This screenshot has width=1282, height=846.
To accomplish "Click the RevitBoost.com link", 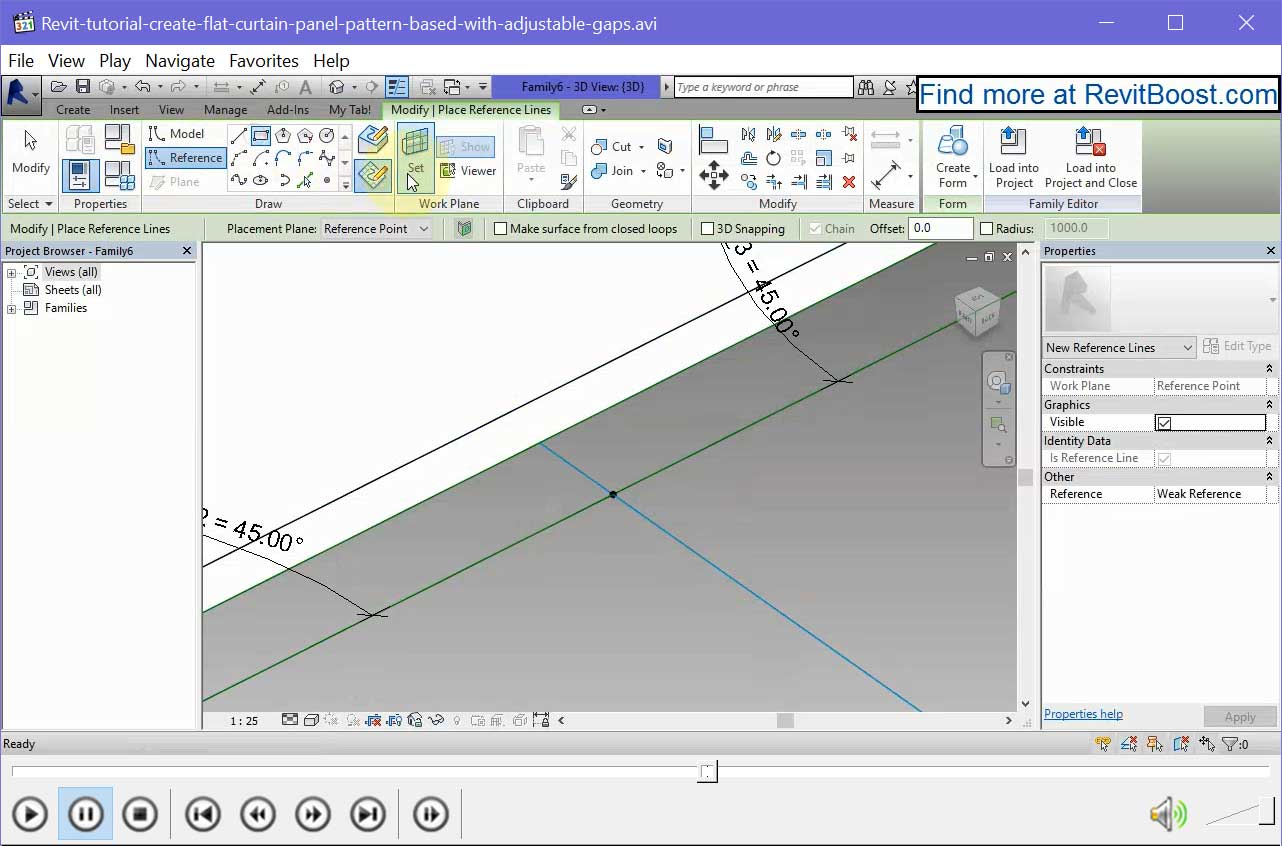I will point(1097,94).
